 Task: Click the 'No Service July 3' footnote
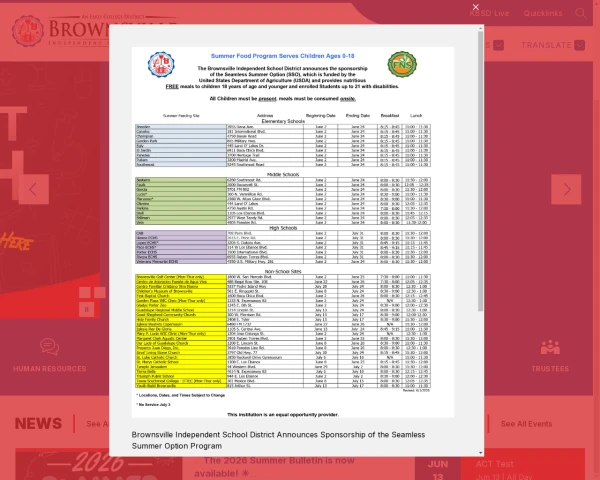click(153, 404)
